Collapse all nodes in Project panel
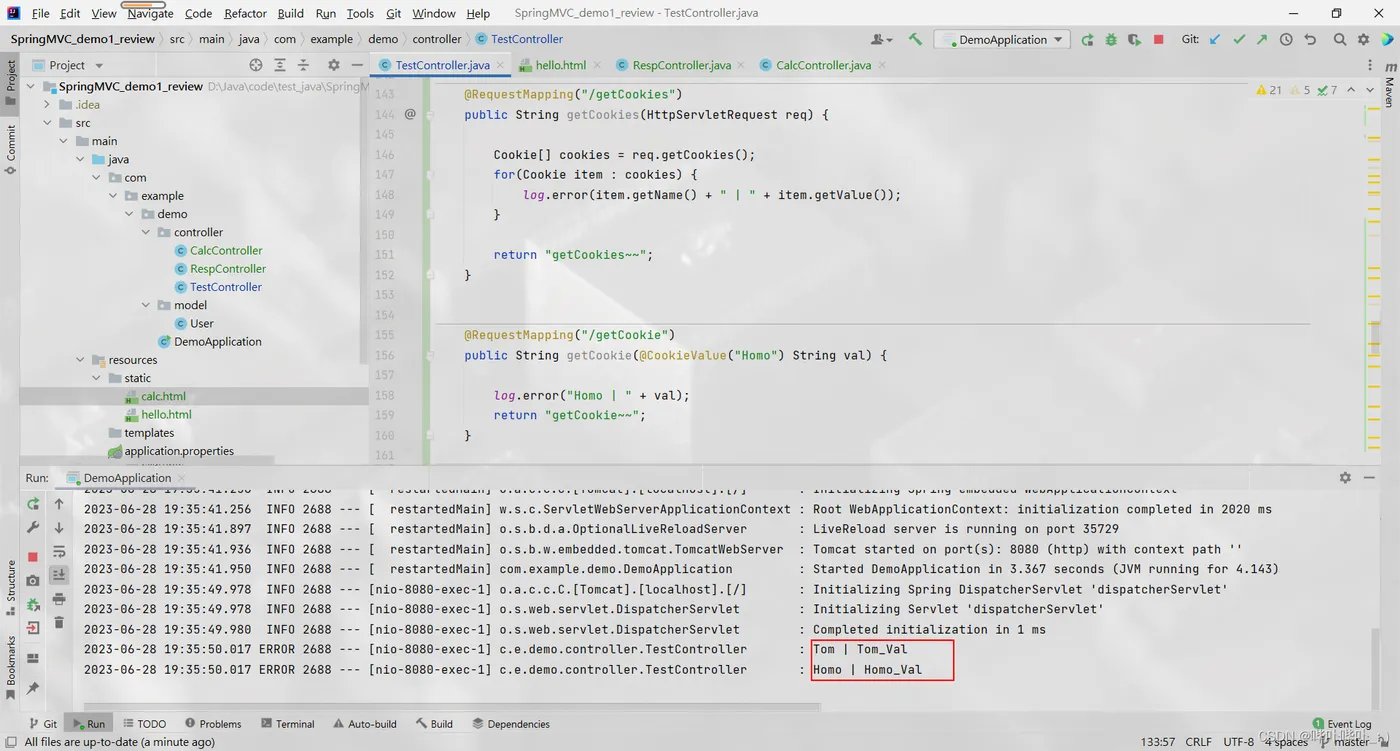This screenshot has height=751, width=1400. point(303,65)
